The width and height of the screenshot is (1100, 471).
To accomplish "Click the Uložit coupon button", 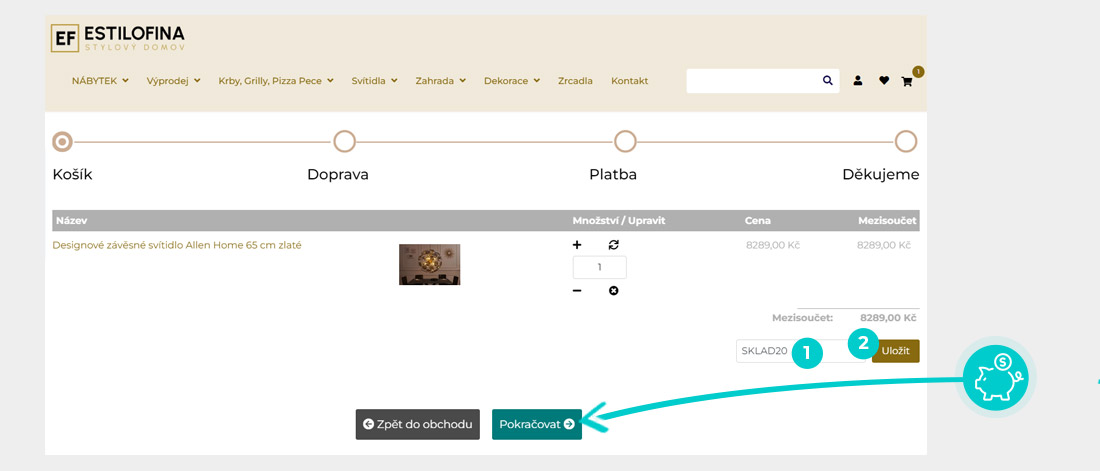I will coord(895,351).
